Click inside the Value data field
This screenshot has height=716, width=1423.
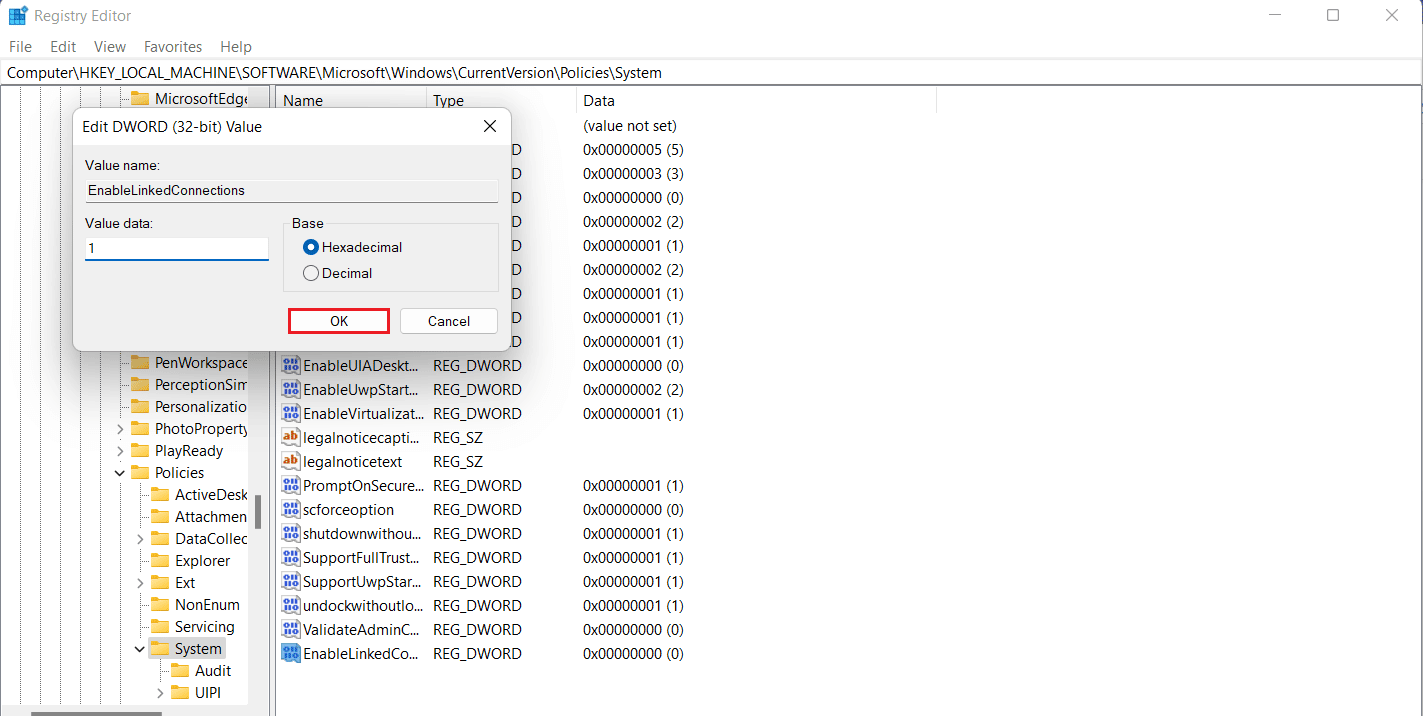pyautogui.click(x=176, y=248)
